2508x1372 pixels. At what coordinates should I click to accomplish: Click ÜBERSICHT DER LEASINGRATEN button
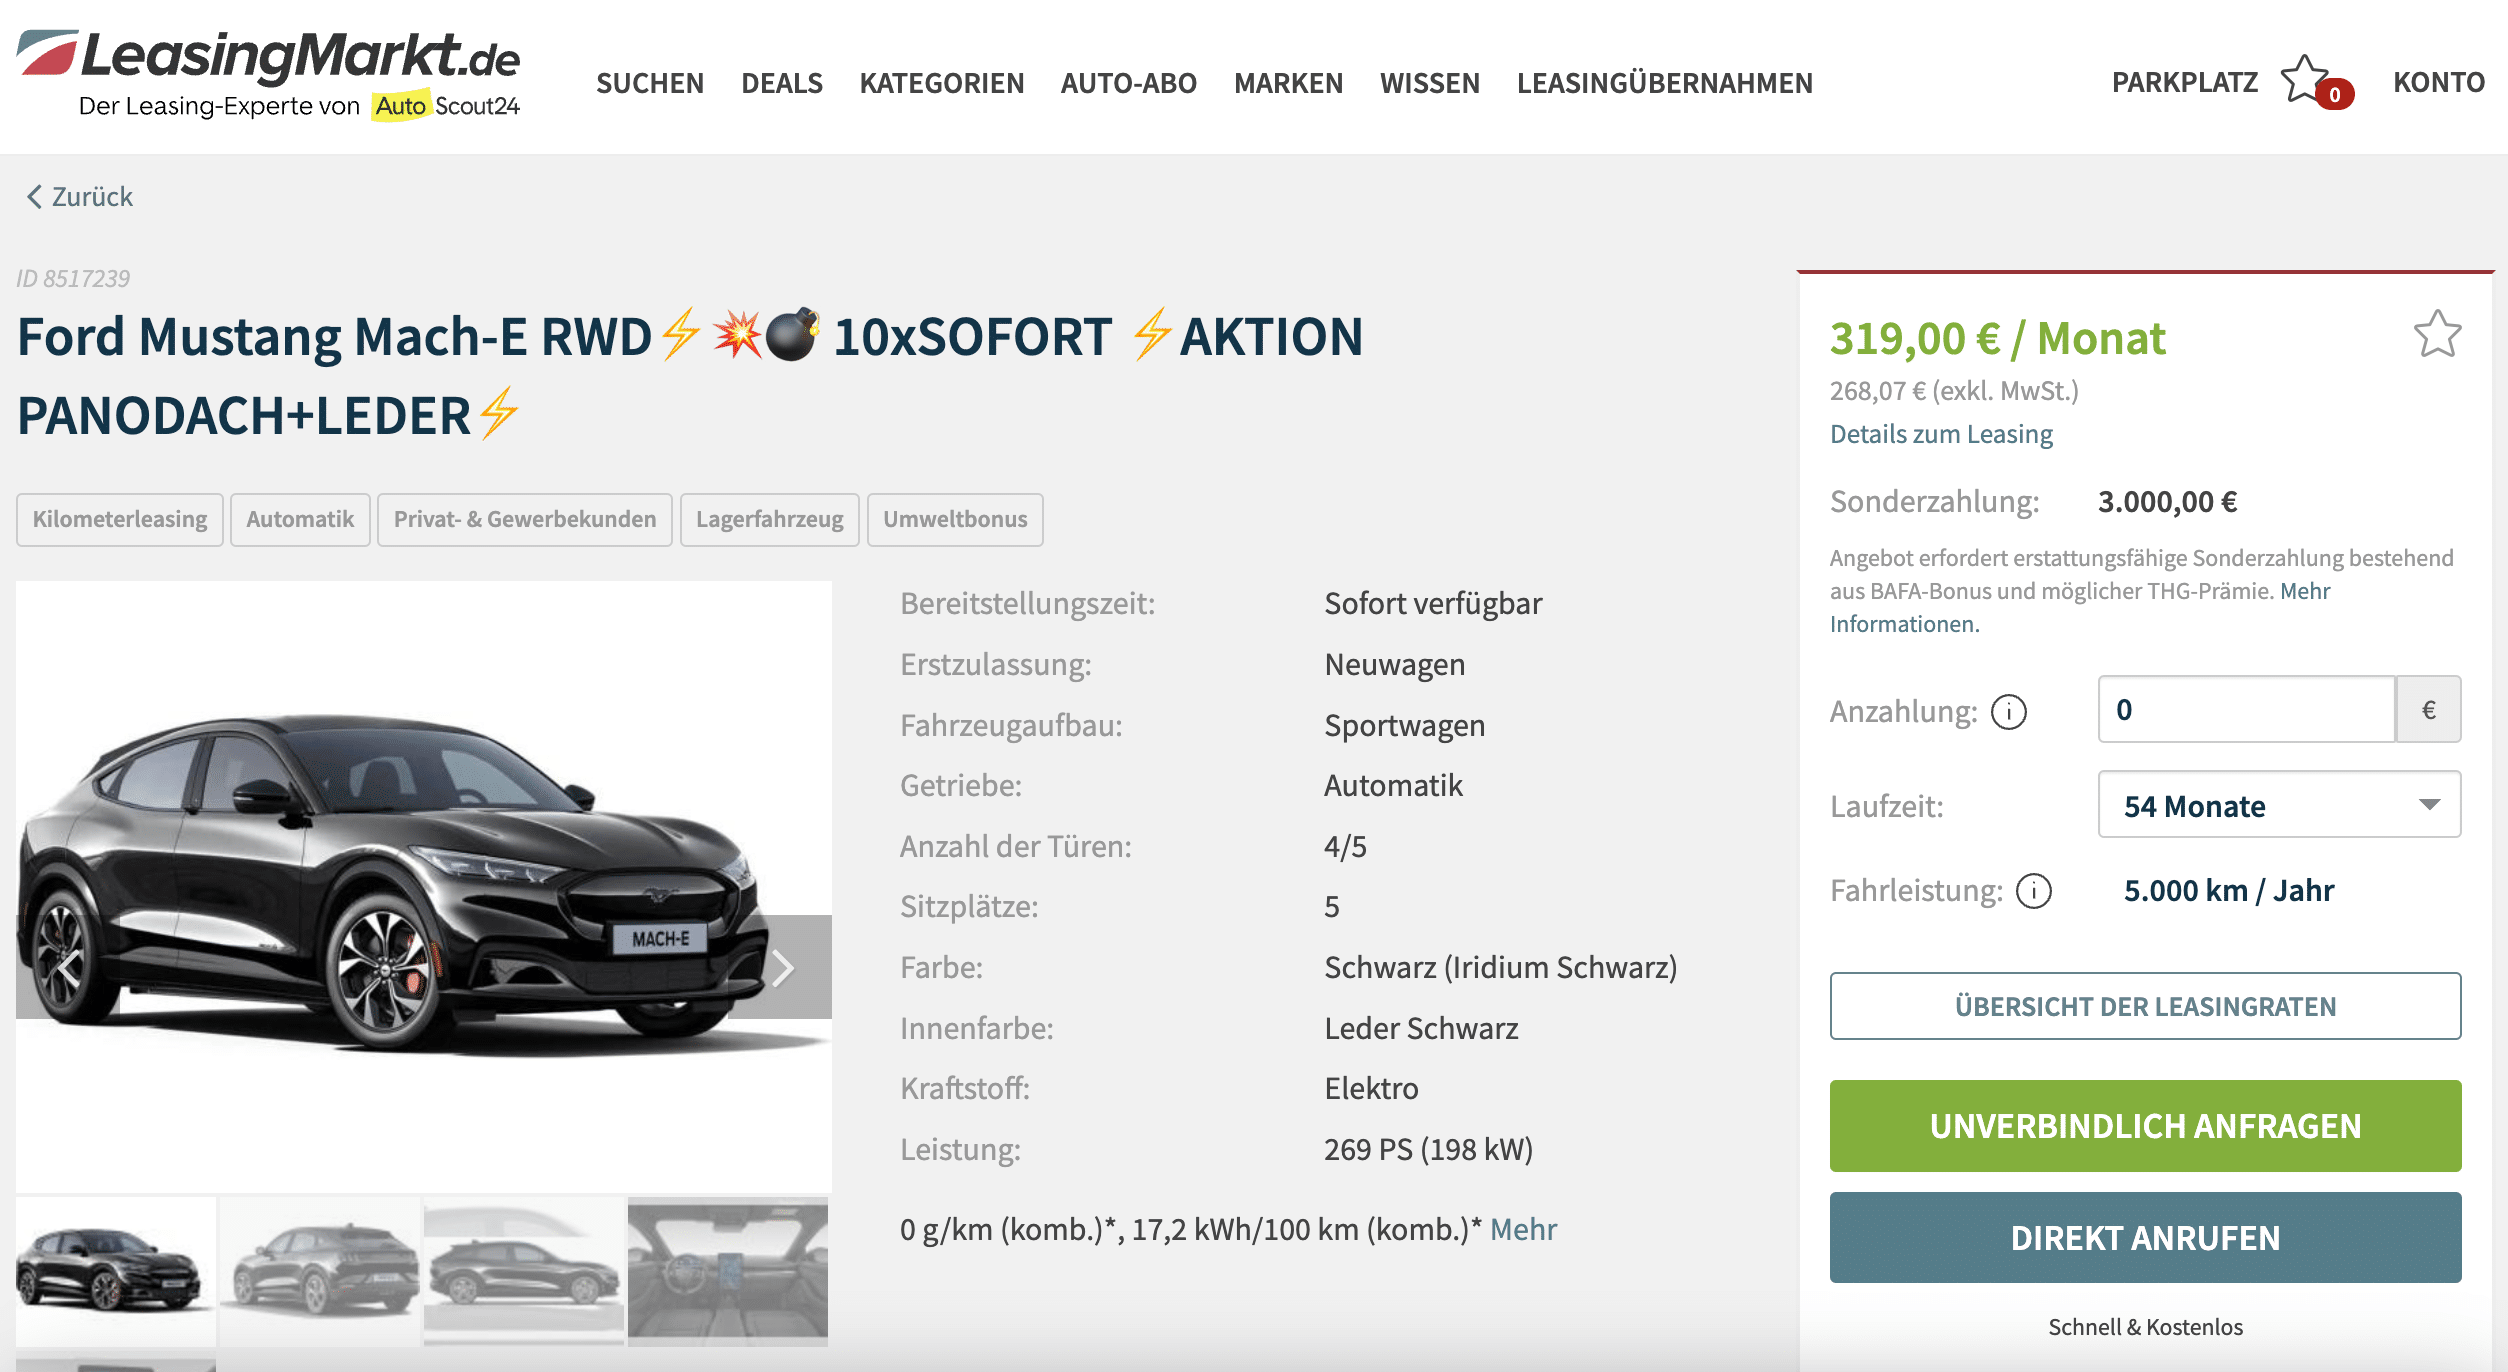(x=2145, y=1006)
